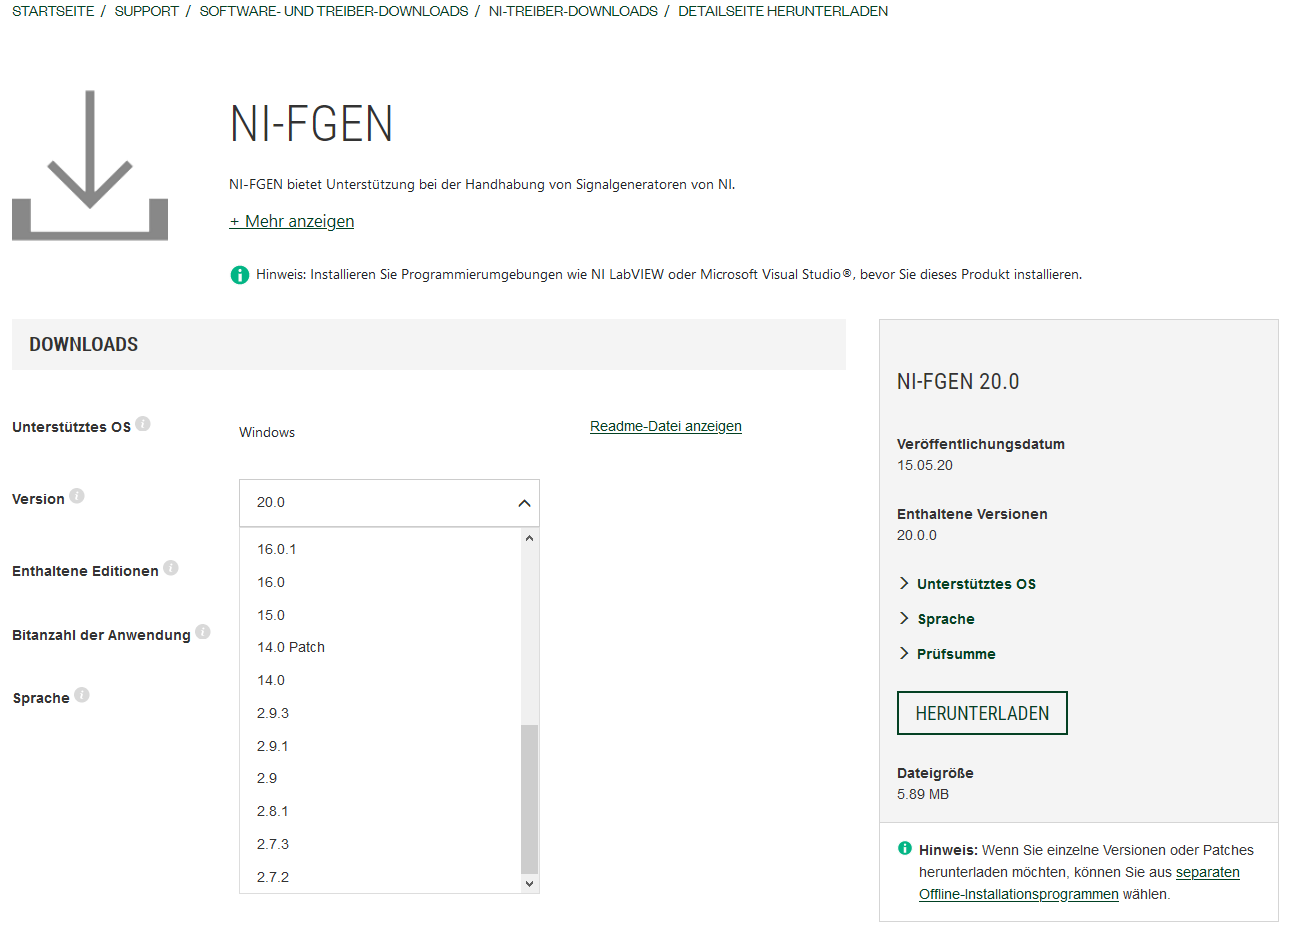Click the scroll-down arrow of the version list
The image size is (1290, 932).
pos(530,884)
